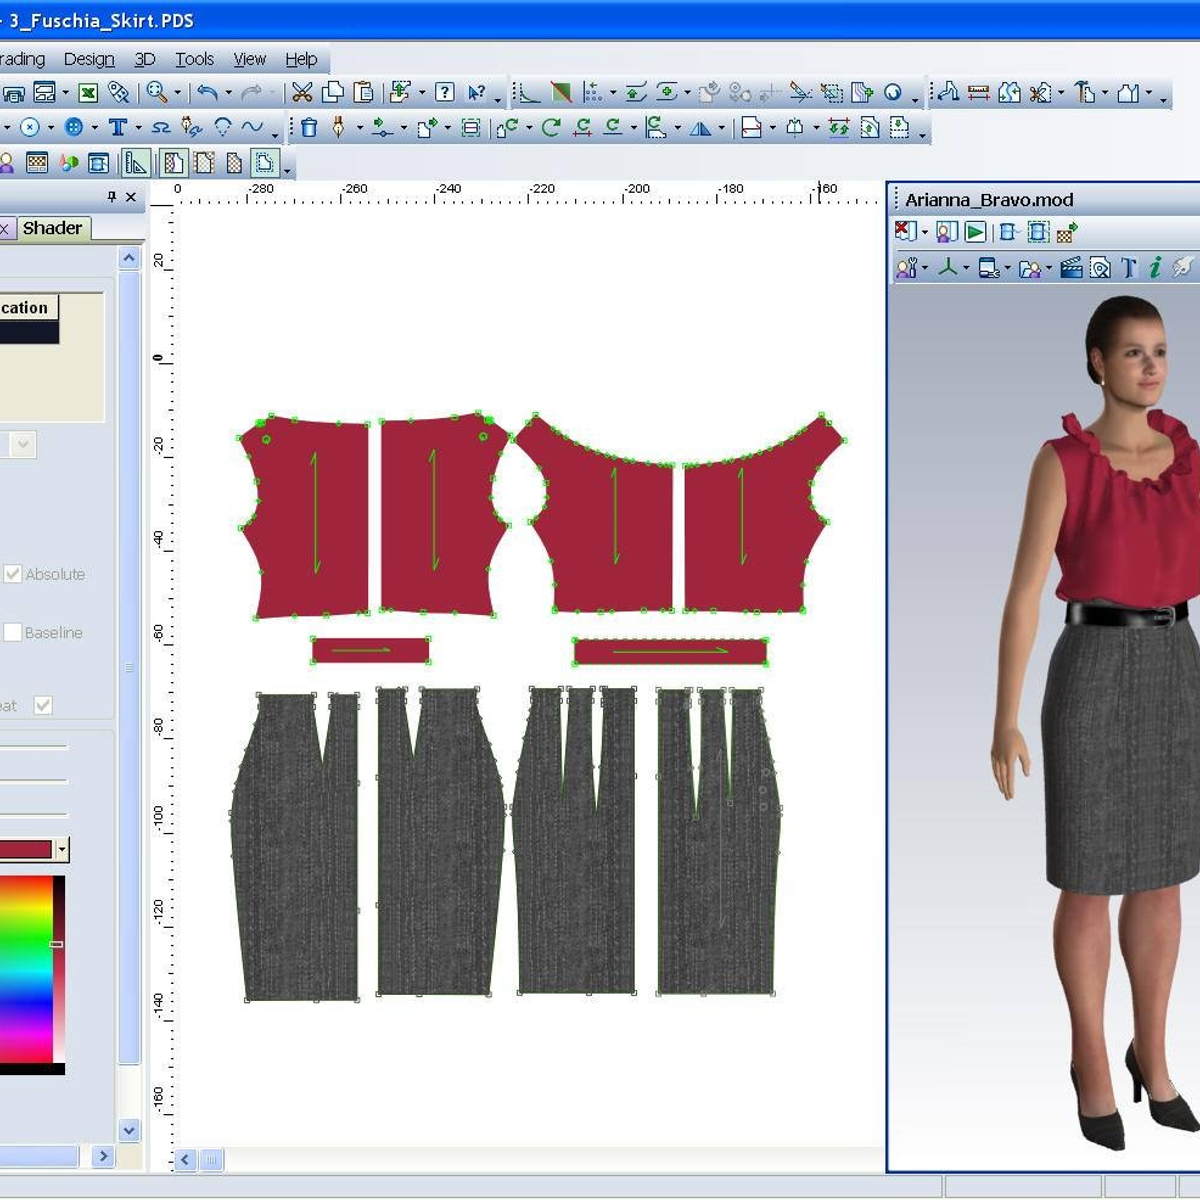This screenshot has height=1200, width=1200.
Task: Click the blue mirror triangle icon
Action: 700,128
